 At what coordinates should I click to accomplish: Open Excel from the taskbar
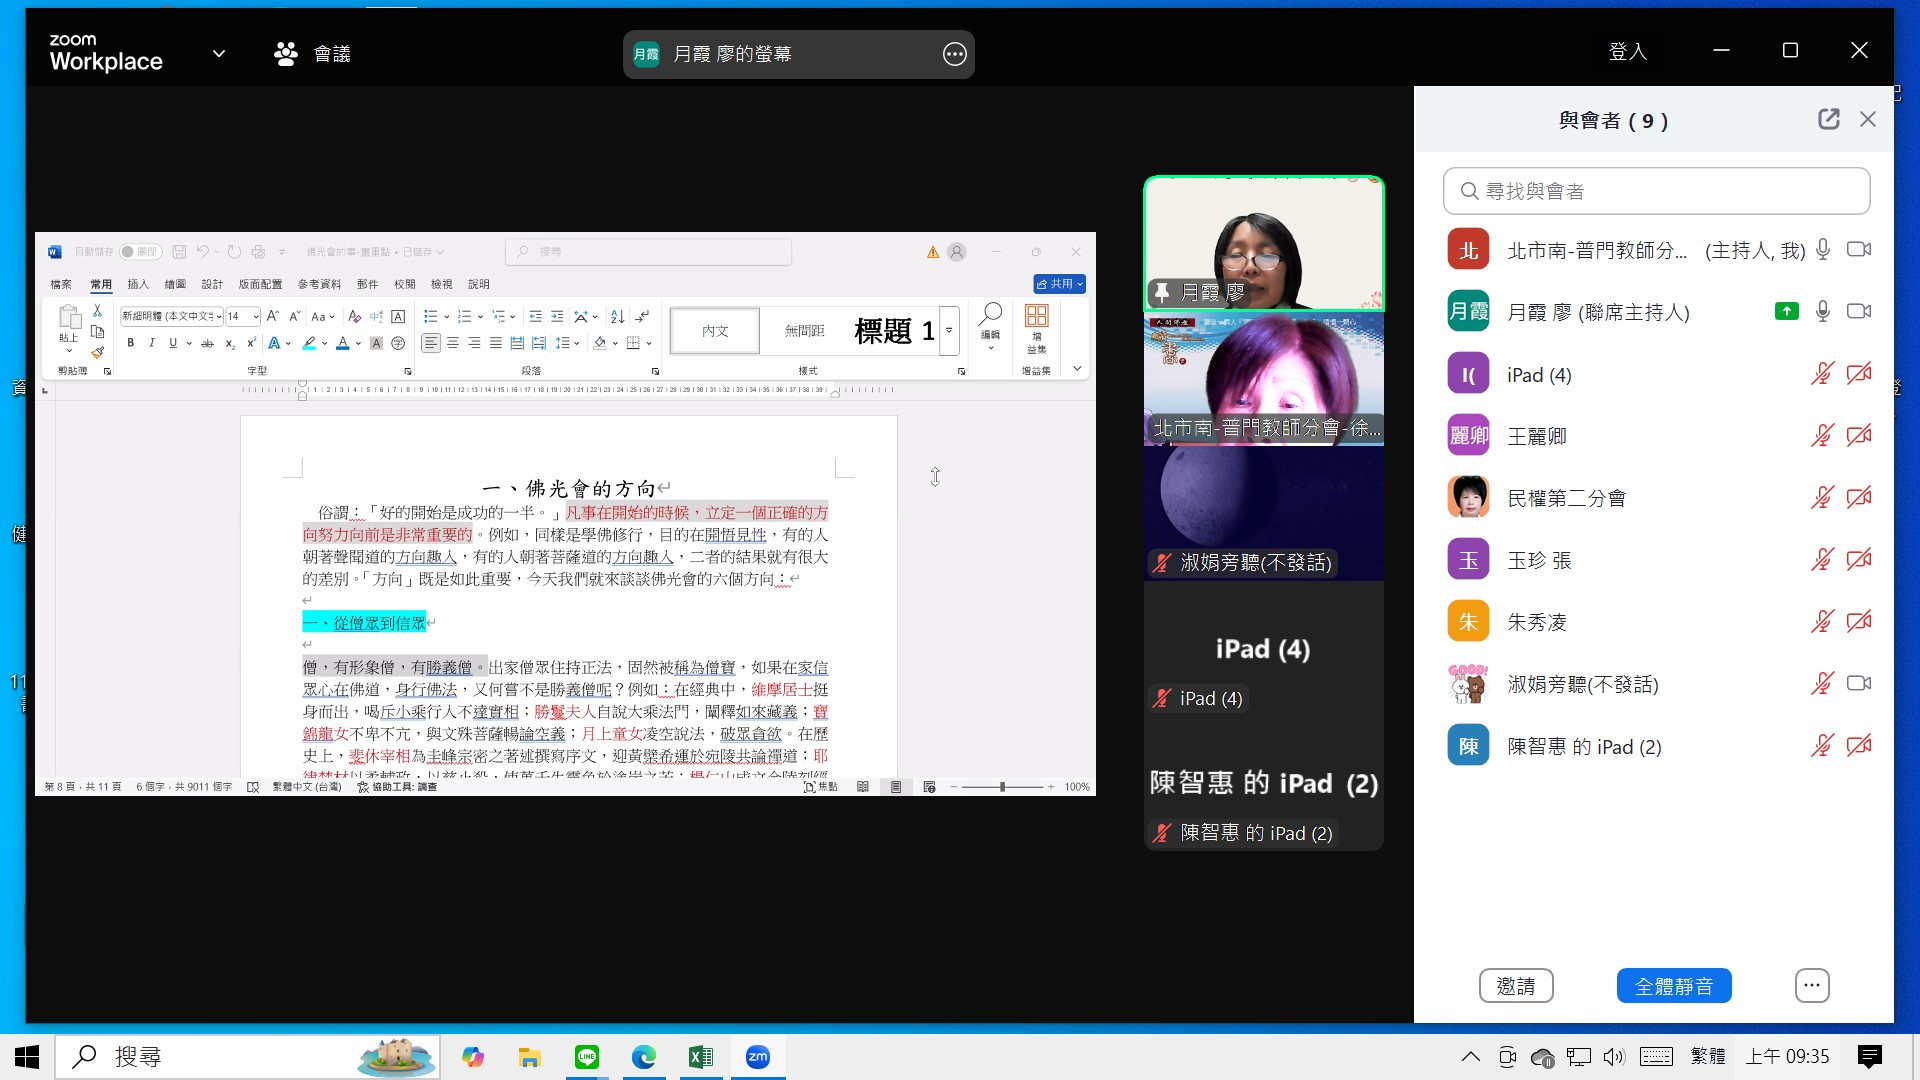pyautogui.click(x=700, y=1057)
